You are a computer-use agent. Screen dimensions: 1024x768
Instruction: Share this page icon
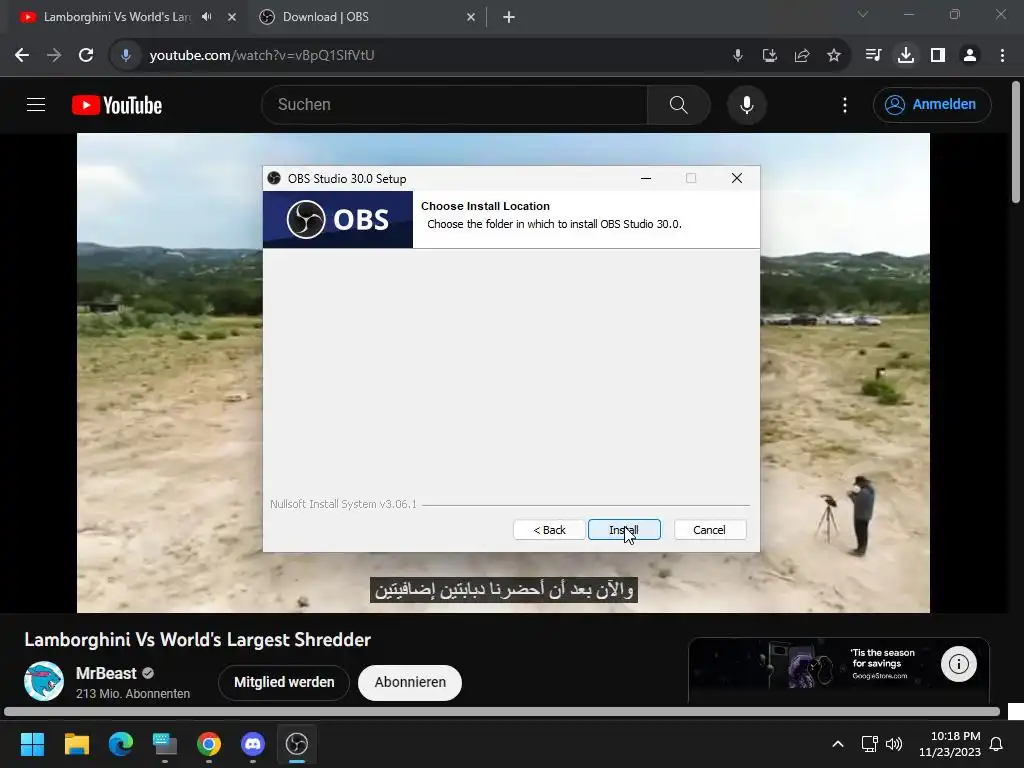tap(801, 56)
